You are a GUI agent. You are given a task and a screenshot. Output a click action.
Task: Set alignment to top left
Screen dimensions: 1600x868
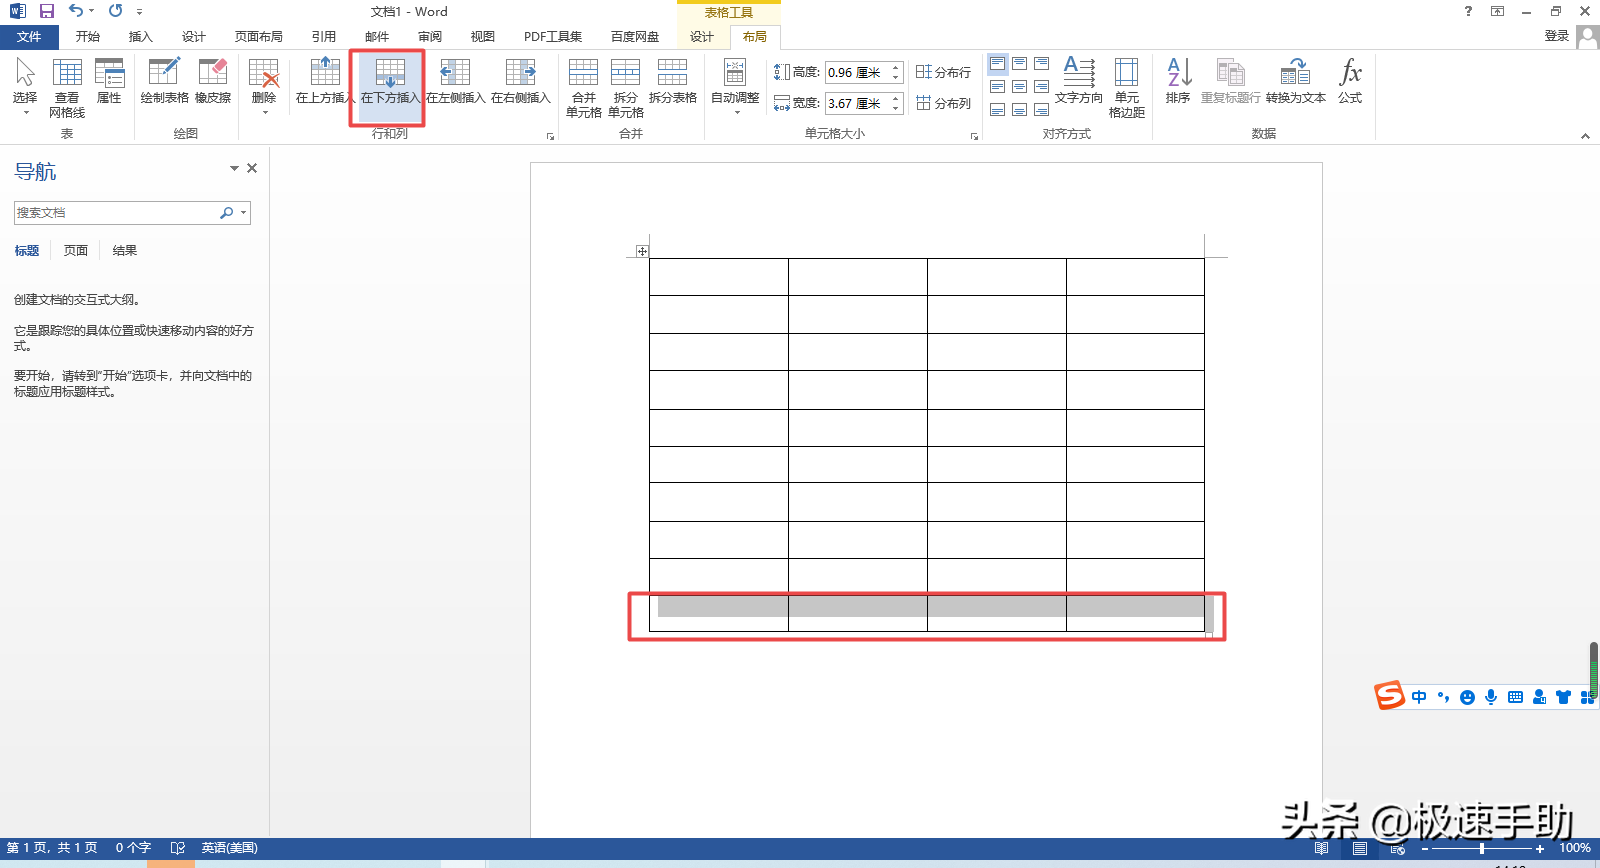pyautogui.click(x=998, y=64)
